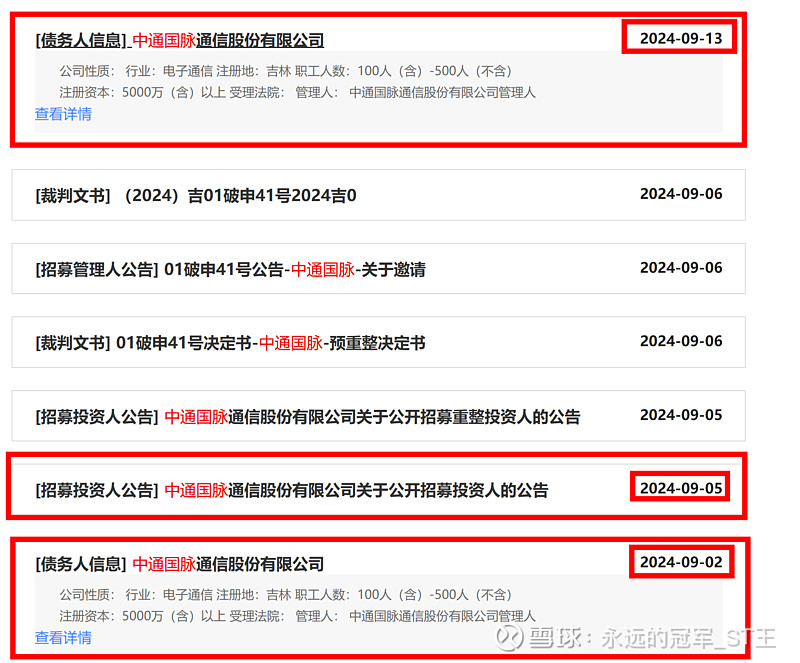Image resolution: width=800 pixels, height=663 pixels.
Task: Select date on 招募管理人公告 row
Action: [681, 267]
